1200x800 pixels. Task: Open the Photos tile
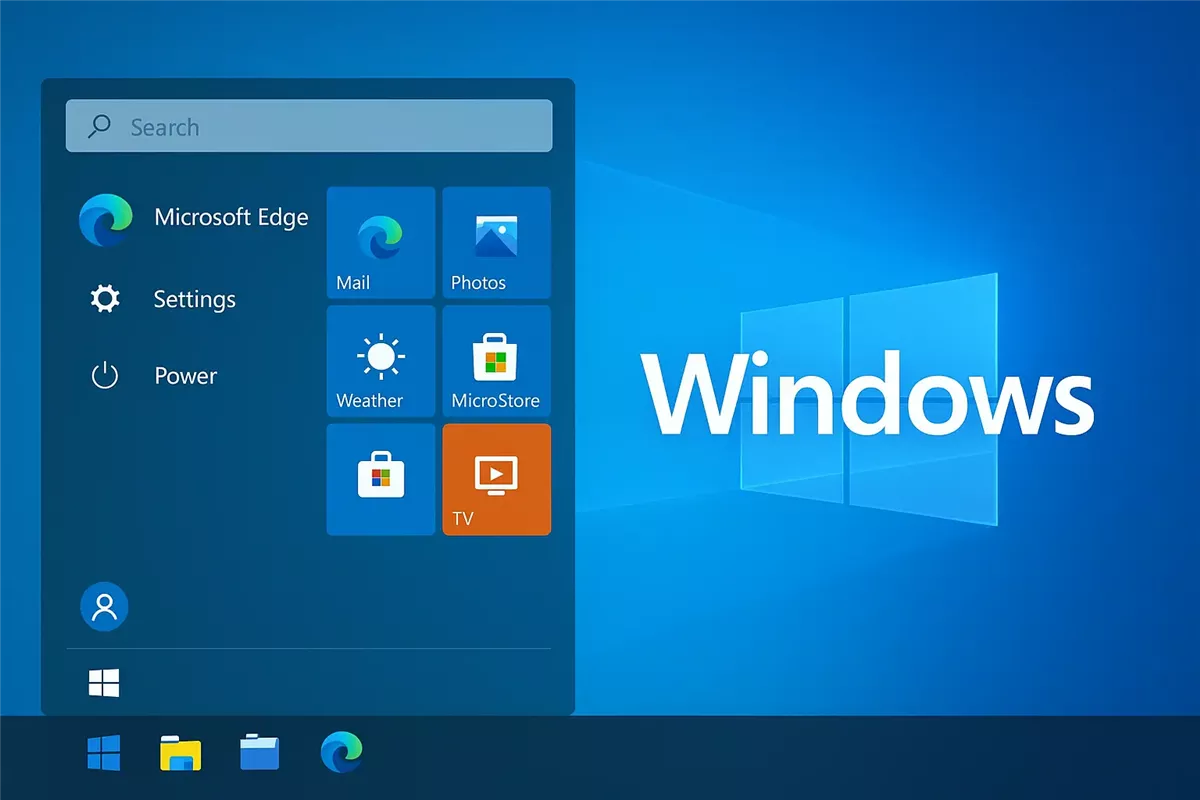point(496,242)
